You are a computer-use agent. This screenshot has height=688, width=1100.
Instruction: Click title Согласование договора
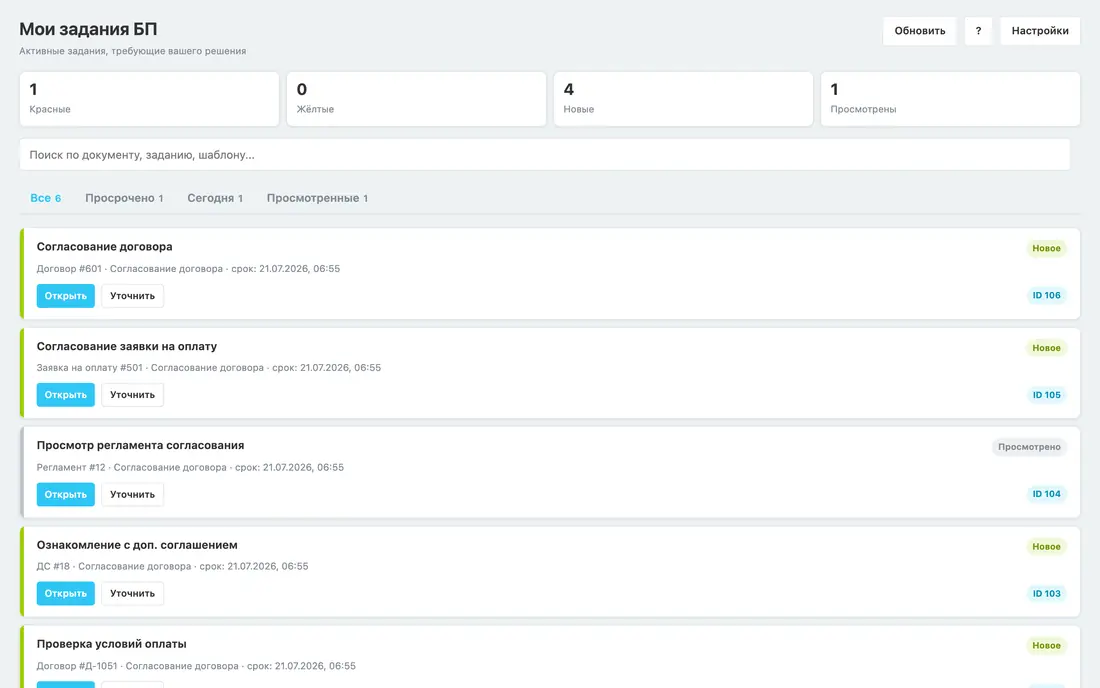click(105, 246)
